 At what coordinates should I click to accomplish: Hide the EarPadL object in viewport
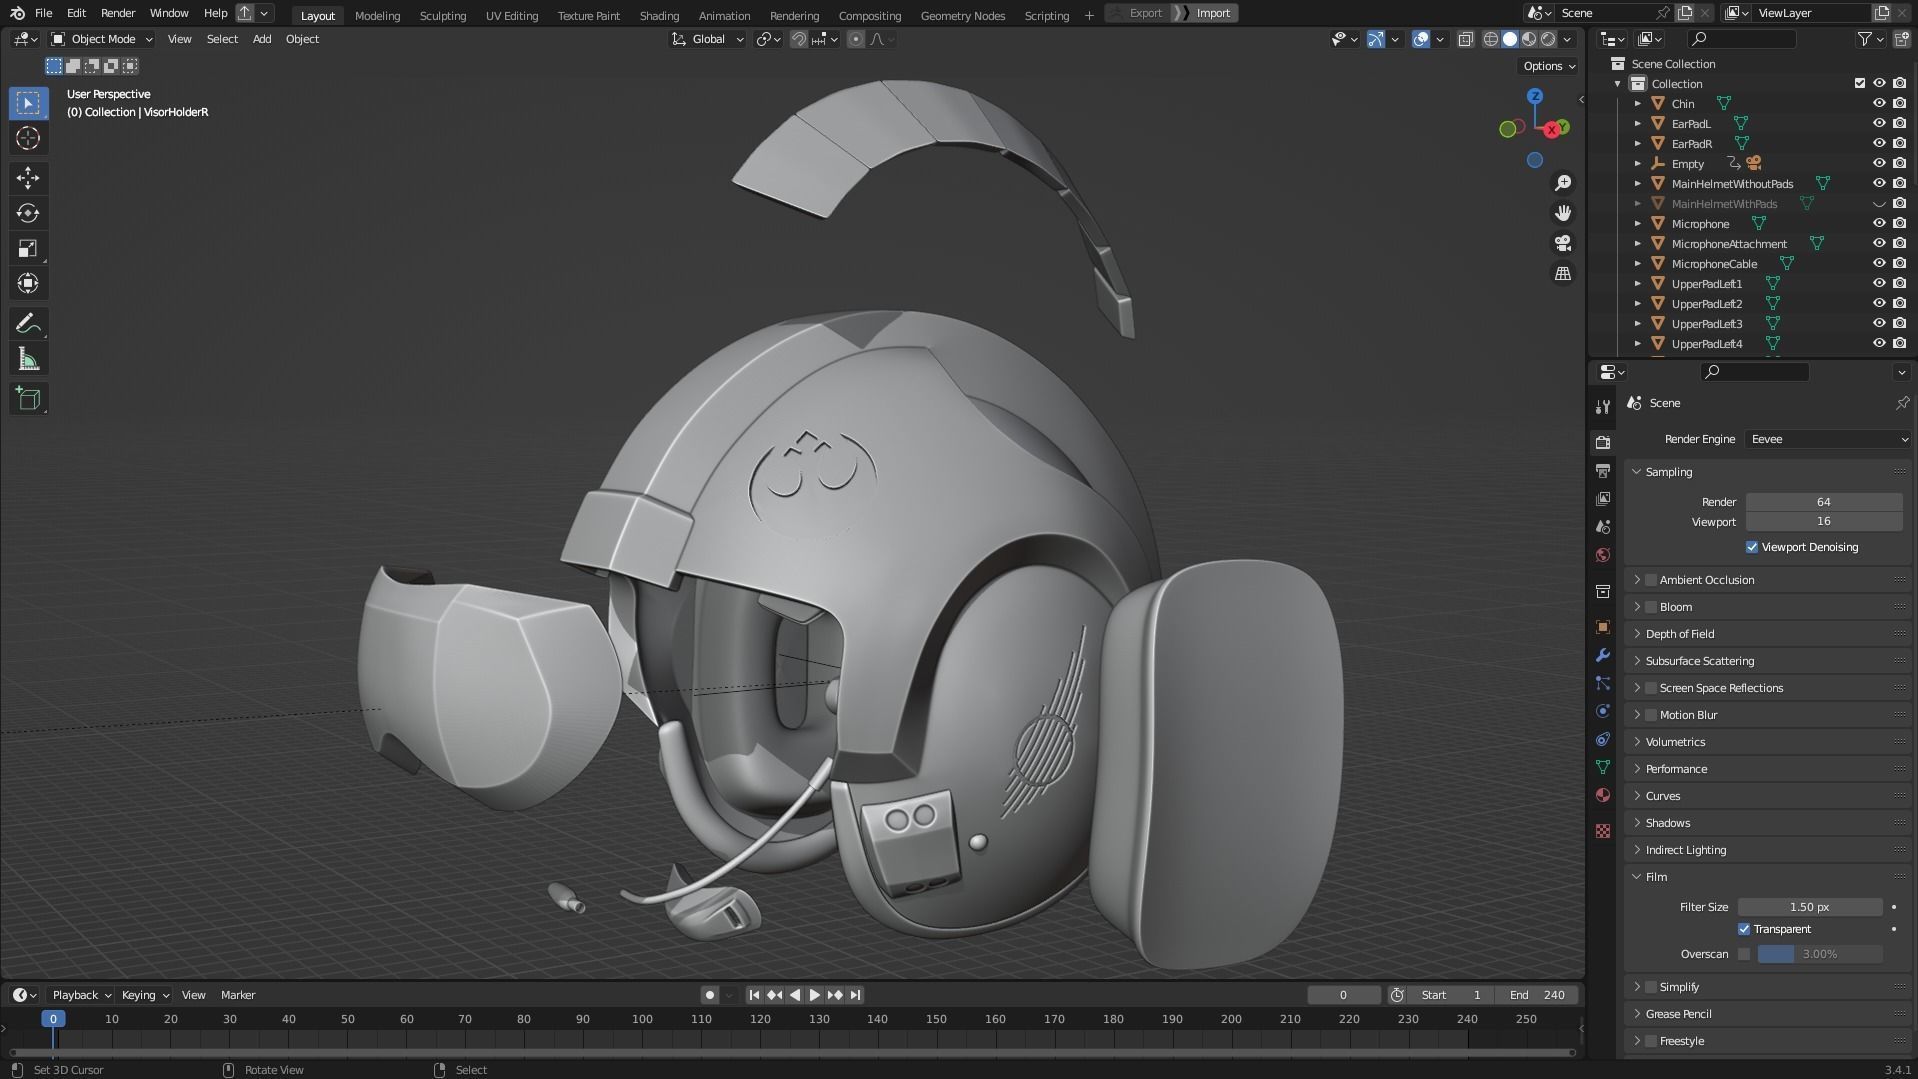click(1879, 123)
